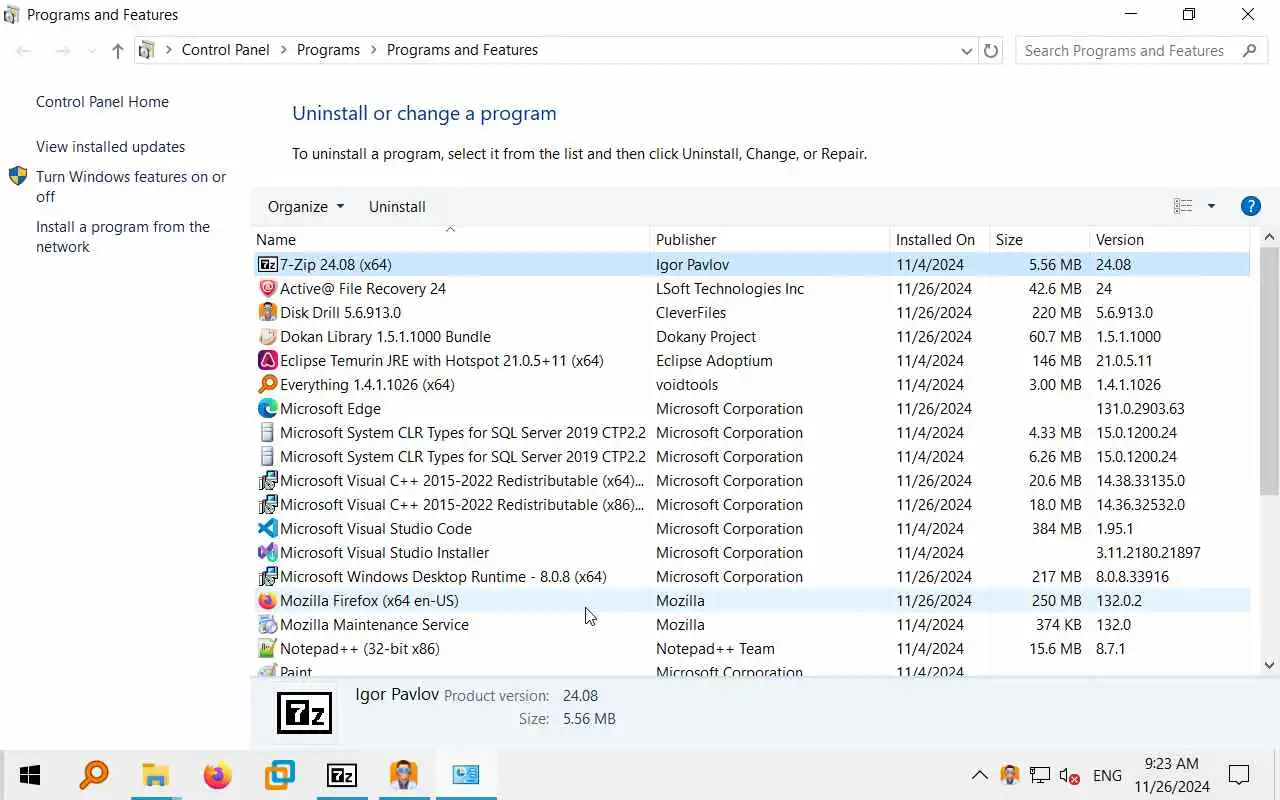This screenshot has width=1280, height=800.
Task: Click the search magnifier icon in search box
Action: pyautogui.click(x=1250, y=50)
